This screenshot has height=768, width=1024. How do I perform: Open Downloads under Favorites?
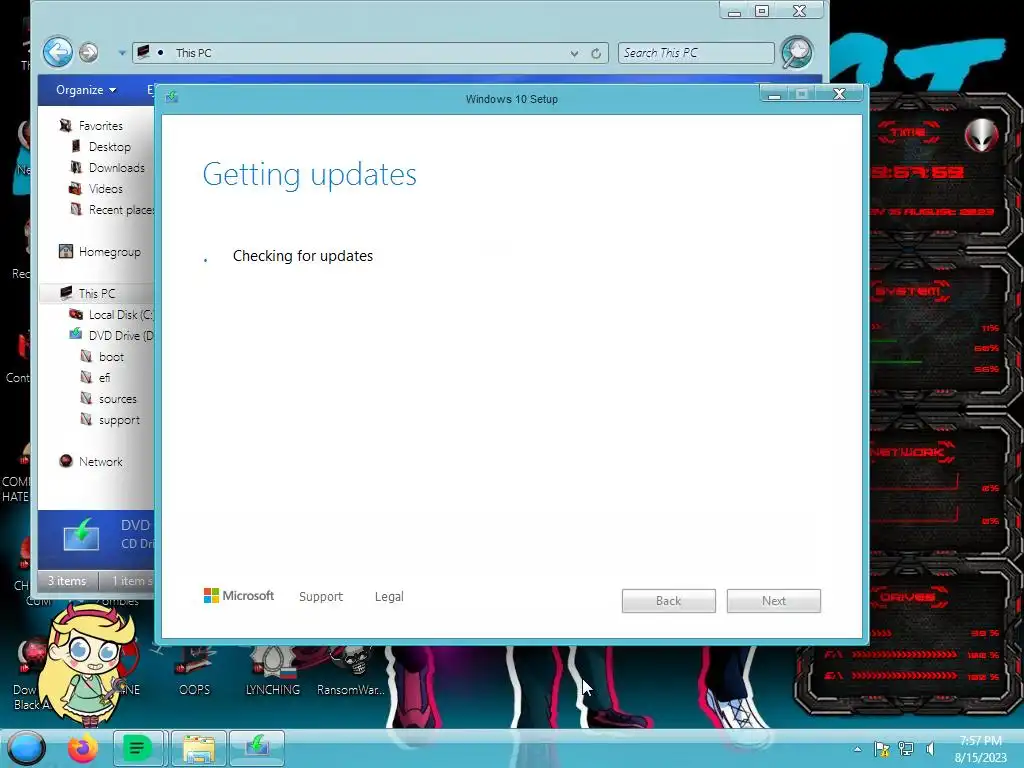pyautogui.click(x=116, y=168)
